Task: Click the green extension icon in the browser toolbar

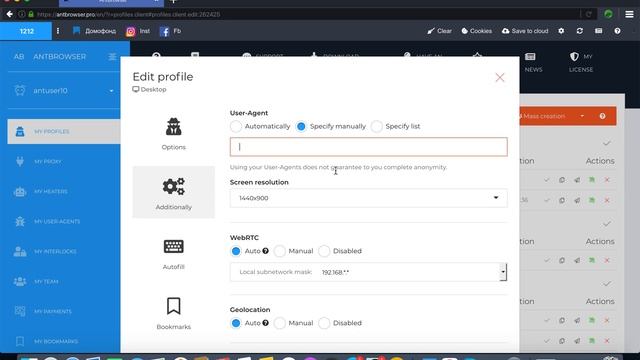Action: [x=609, y=14]
